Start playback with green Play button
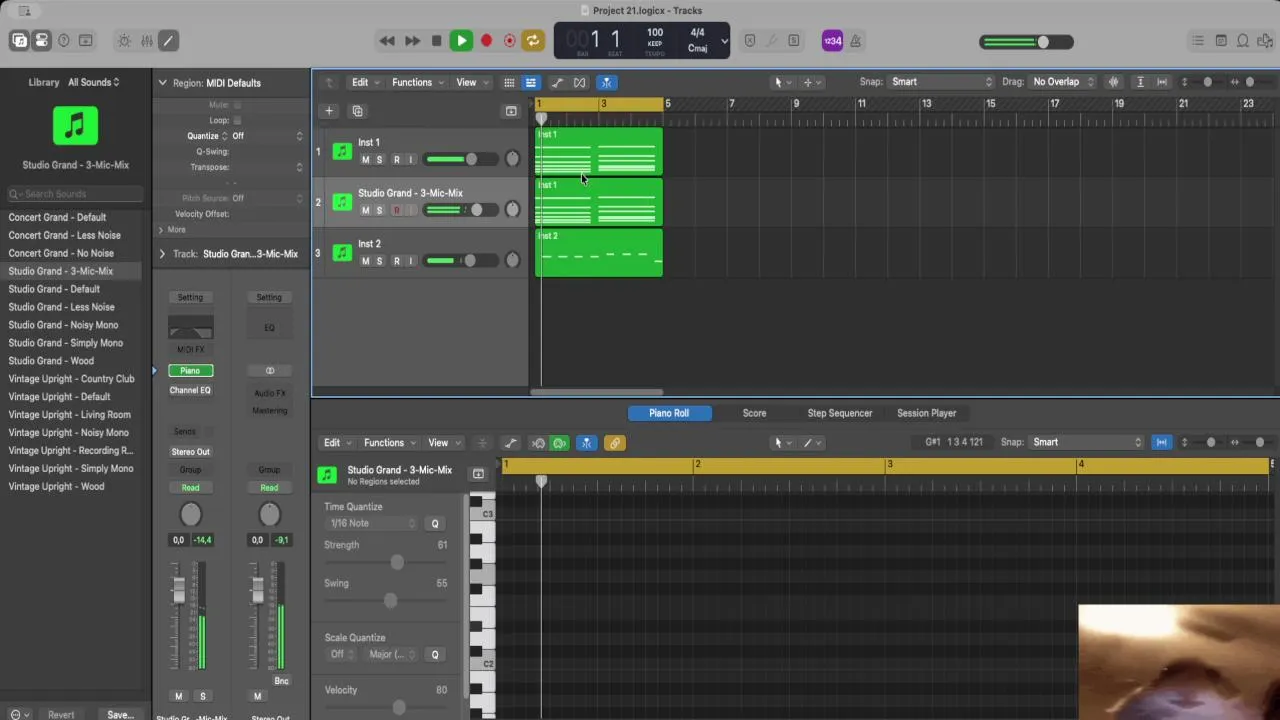 click(x=461, y=41)
